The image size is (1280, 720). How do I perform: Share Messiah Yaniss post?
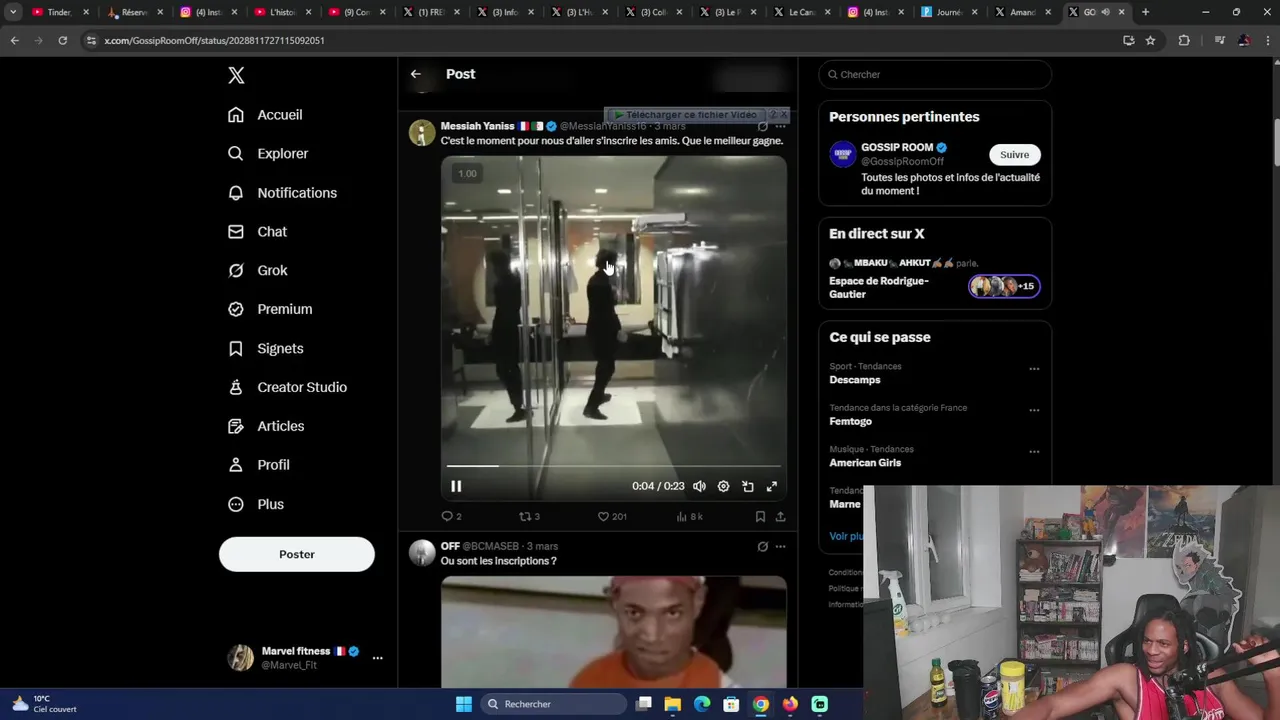pyautogui.click(x=781, y=517)
